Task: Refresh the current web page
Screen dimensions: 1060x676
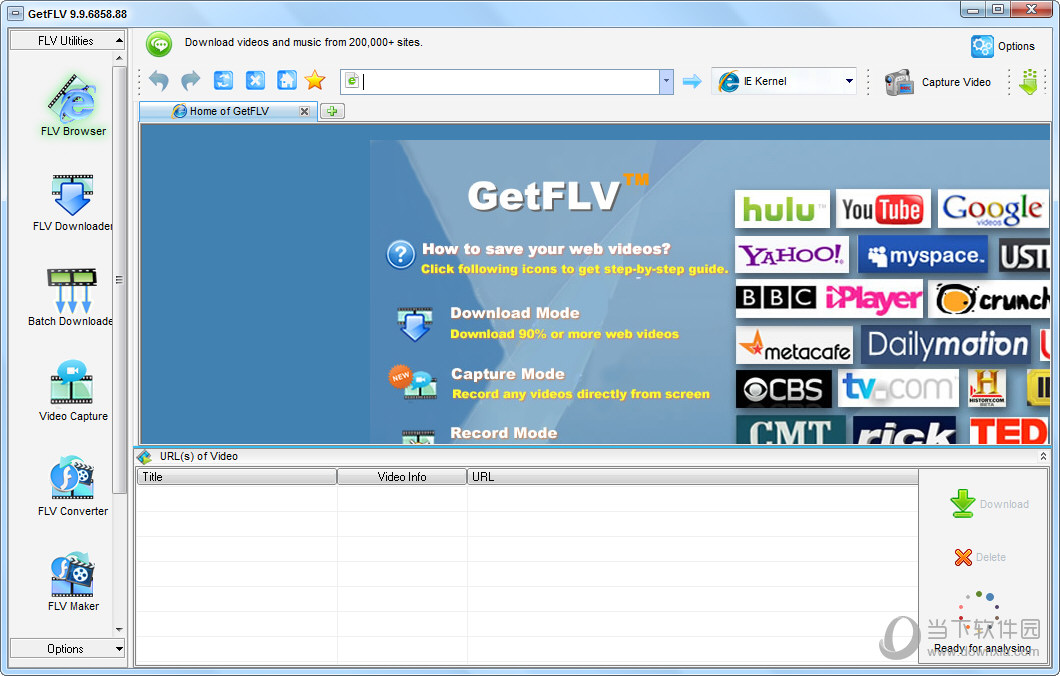Action: pos(223,80)
